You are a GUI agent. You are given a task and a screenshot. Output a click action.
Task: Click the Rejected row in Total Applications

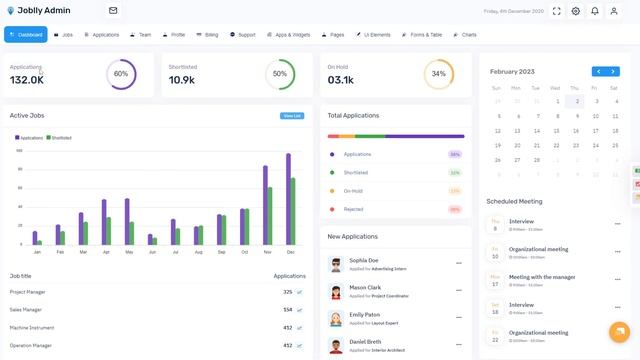396,209
